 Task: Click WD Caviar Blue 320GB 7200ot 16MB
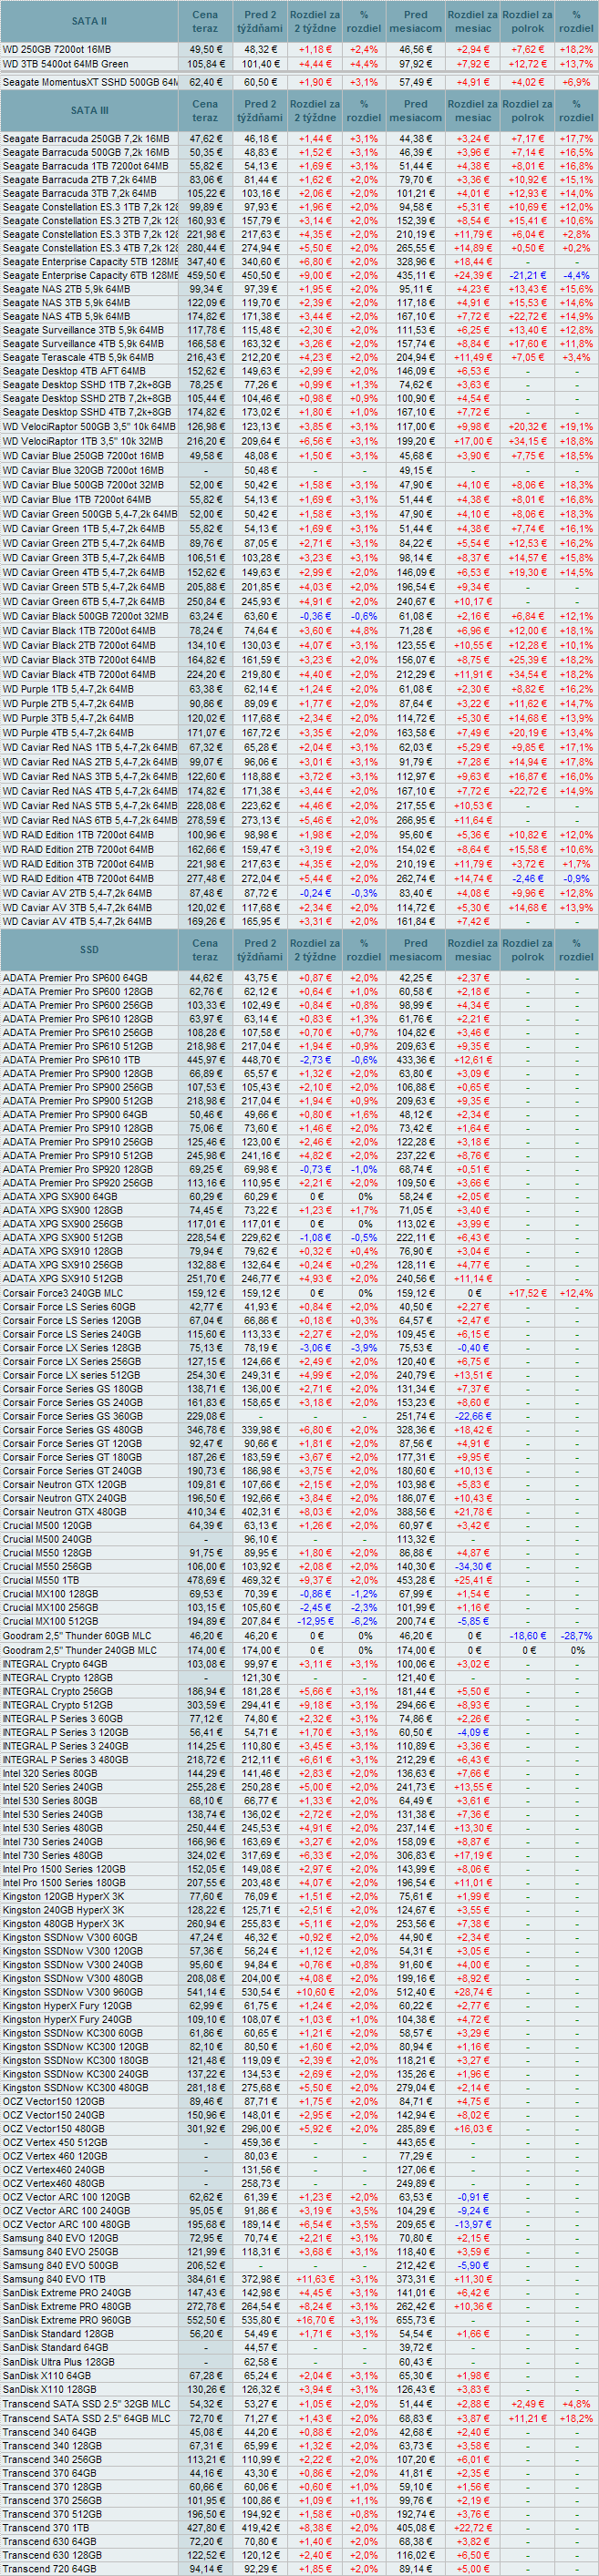tap(83, 470)
